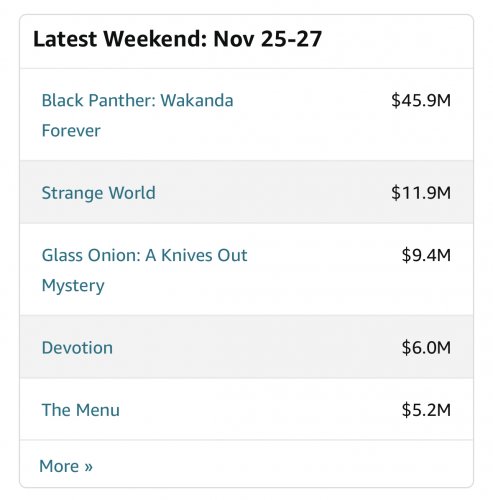Open Glass Onion: A Knives Out Mystery
The width and height of the screenshot is (493, 500).
144,270
